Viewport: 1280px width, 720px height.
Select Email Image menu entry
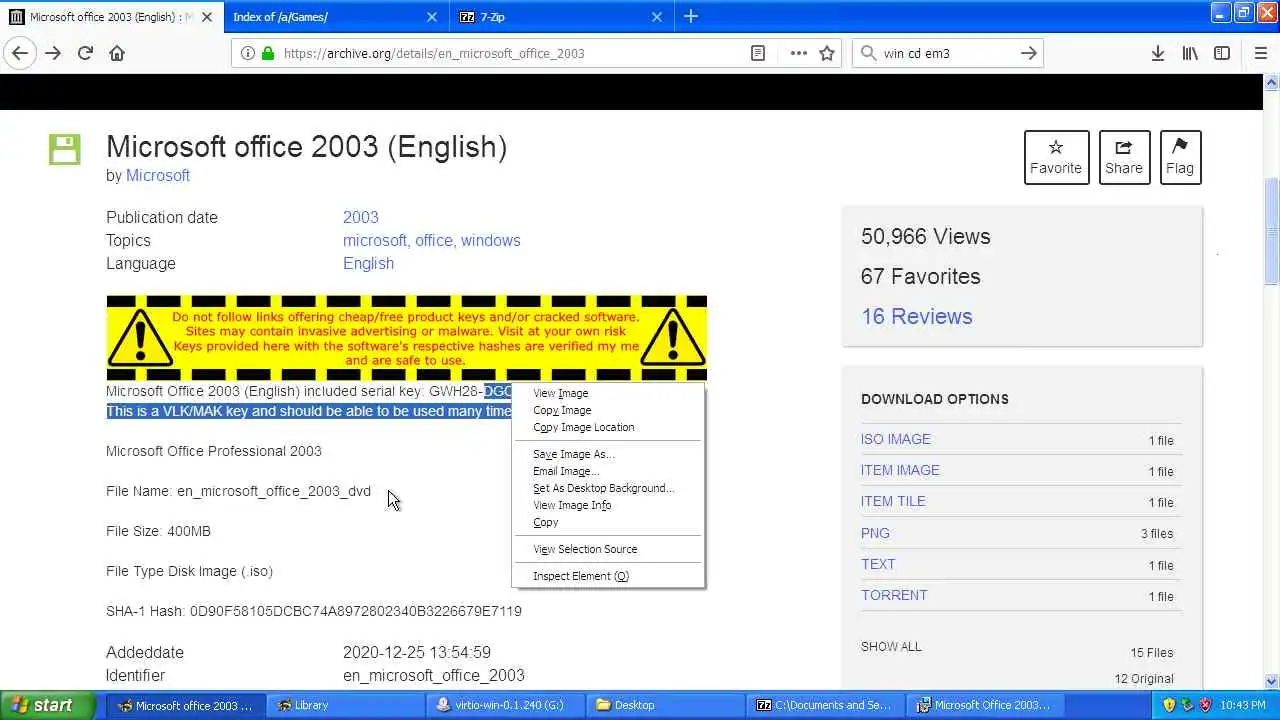click(608, 471)
